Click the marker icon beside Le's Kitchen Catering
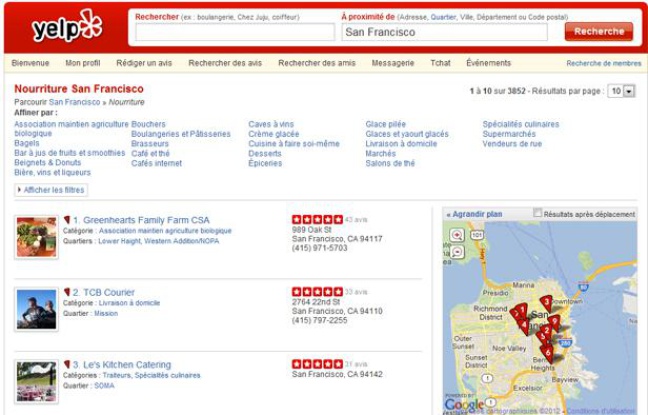 point(67,364)
